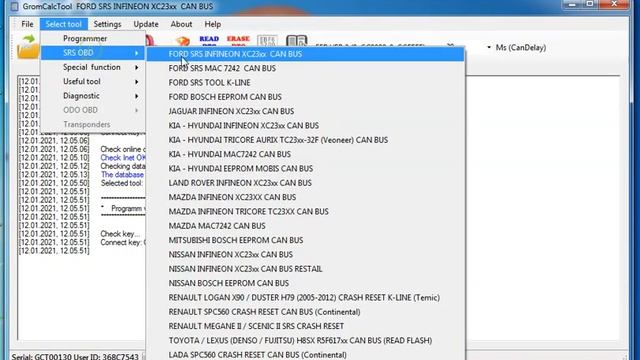Close the Select tool menu
The width and height of the screenshot is (640, 360).
[x=64, y=24]
